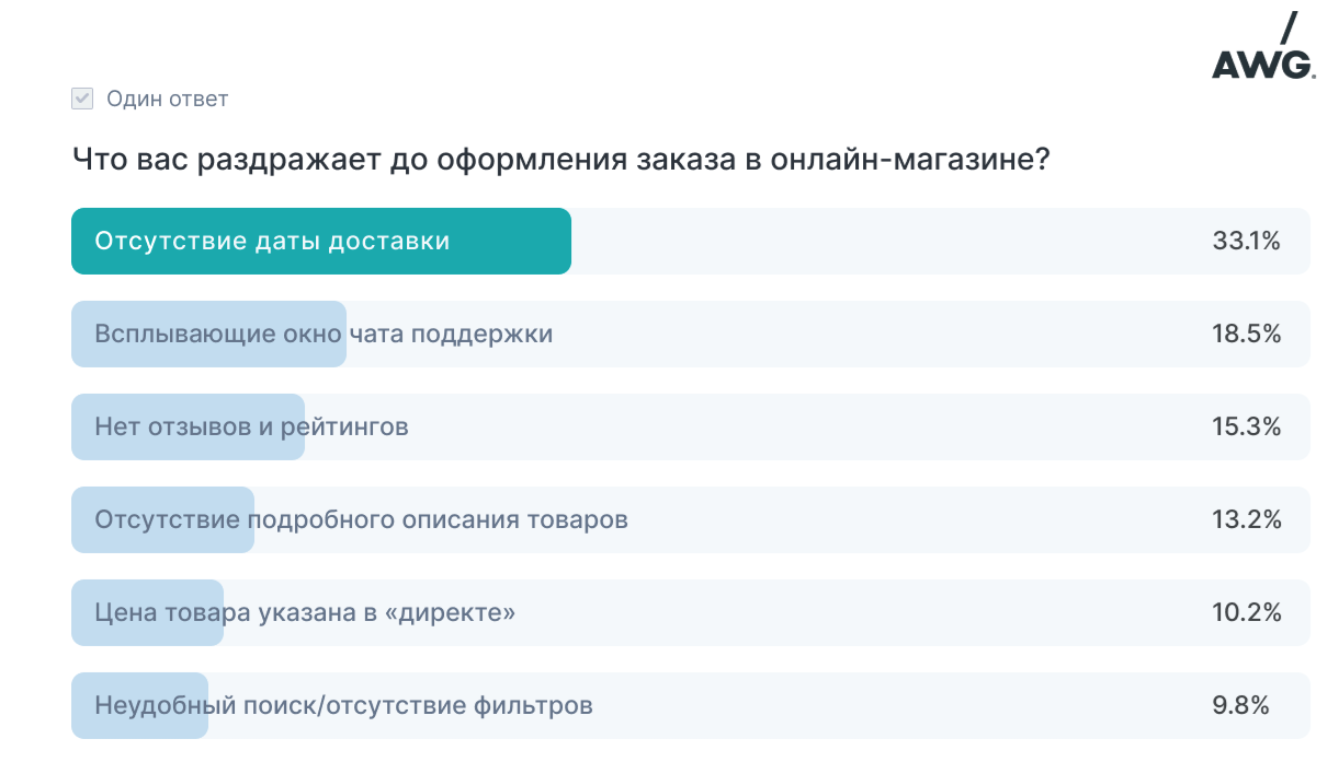Toggle the Один ответ checkbox
Viewport: 1332px width, 778px height.
(x=82, y=99)
